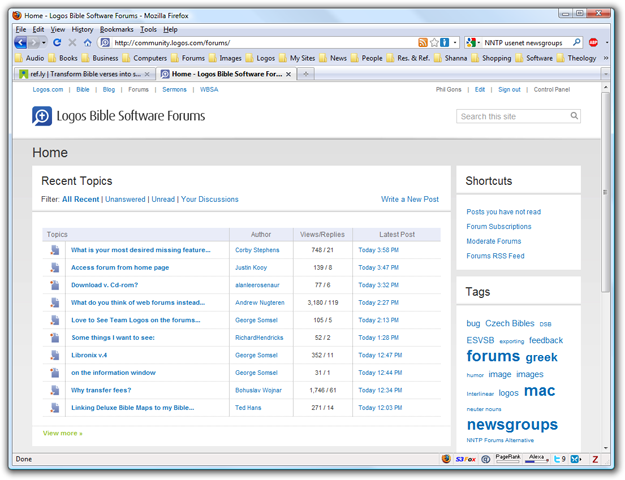Click the topic icon beside Why transfer fees?

(x=55, y=390)
